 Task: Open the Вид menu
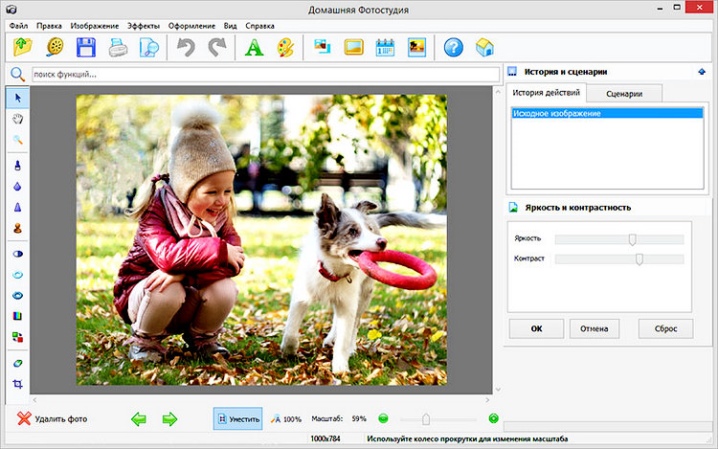pyautogui.click(x=230, y=26)
